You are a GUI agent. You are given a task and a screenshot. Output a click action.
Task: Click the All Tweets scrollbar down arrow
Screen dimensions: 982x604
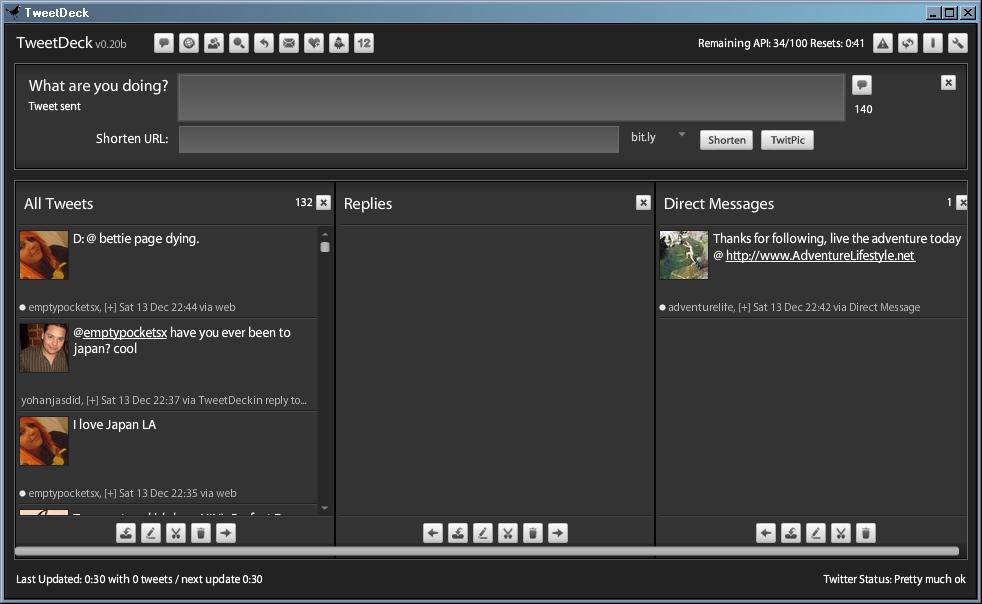(324, 508)
